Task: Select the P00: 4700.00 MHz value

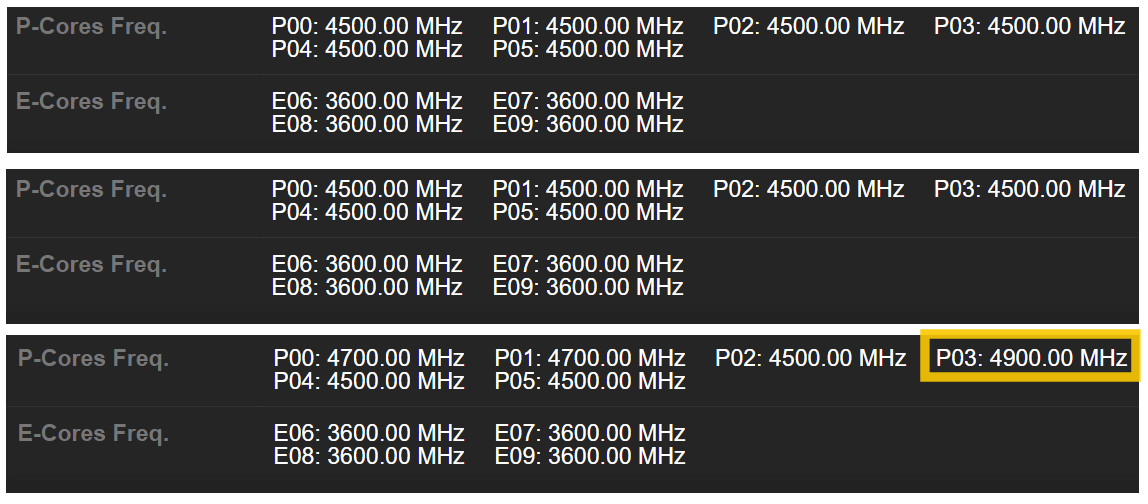Action: [x=369, y=358]
